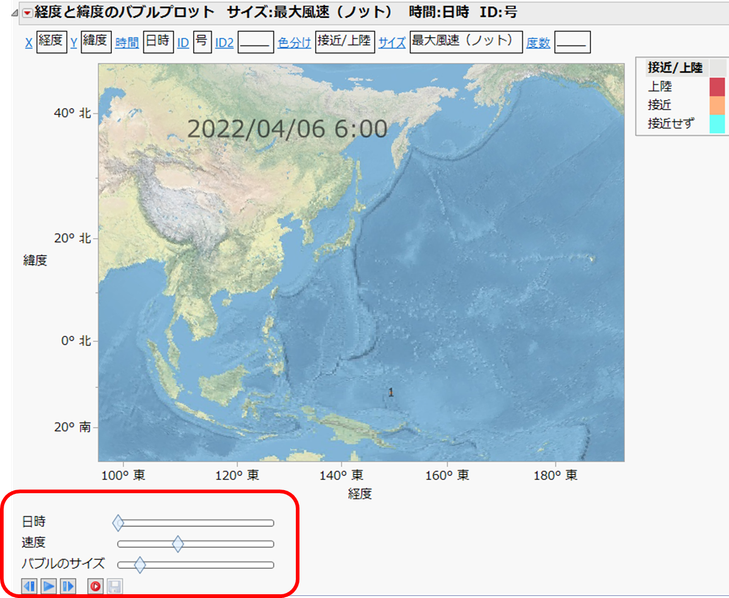Select the 接近 legend label
The width and height of the screenshot is (729, 598).
click(x=660, y=105)
